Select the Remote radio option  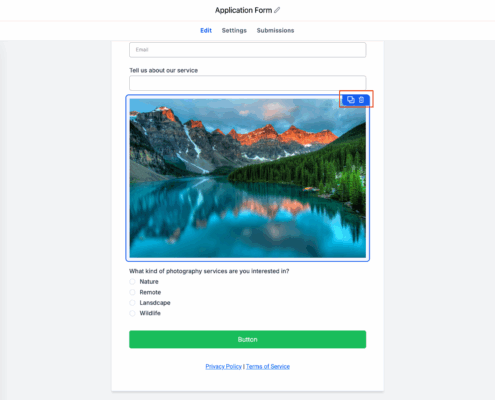tap(132, 292)
